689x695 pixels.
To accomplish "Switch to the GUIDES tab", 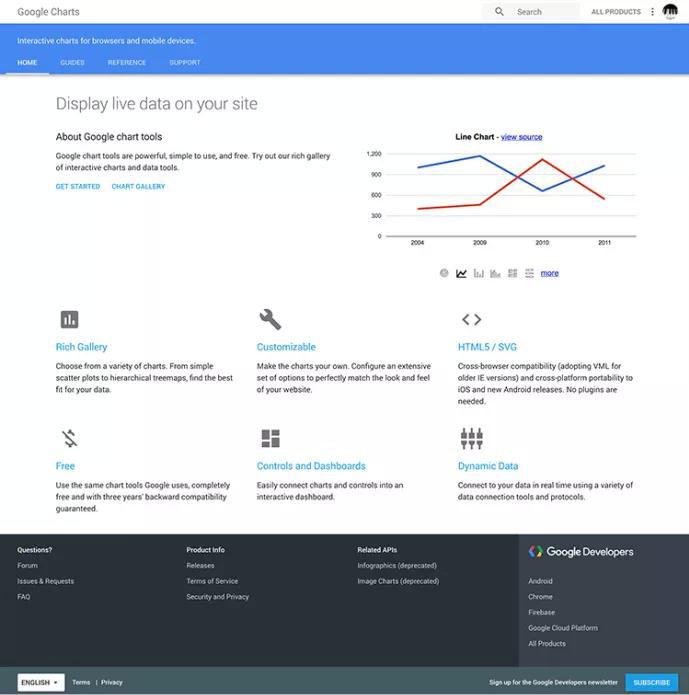I will [x=72, y=62].
